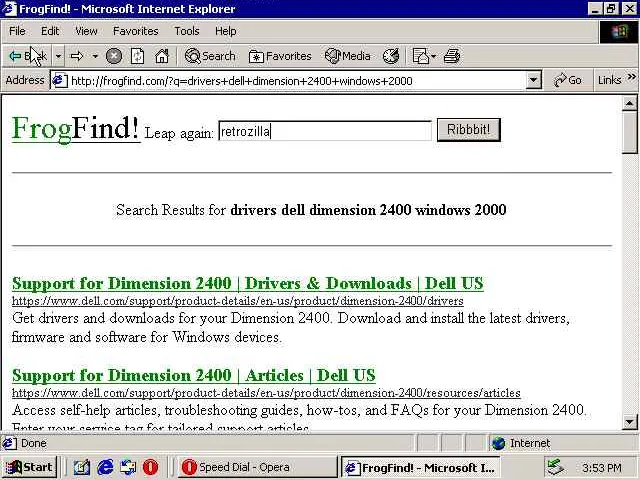Viewport: 640px width, 480px height.
Task: Expand the Links toolbar chevron
Action: pos(631,77)
